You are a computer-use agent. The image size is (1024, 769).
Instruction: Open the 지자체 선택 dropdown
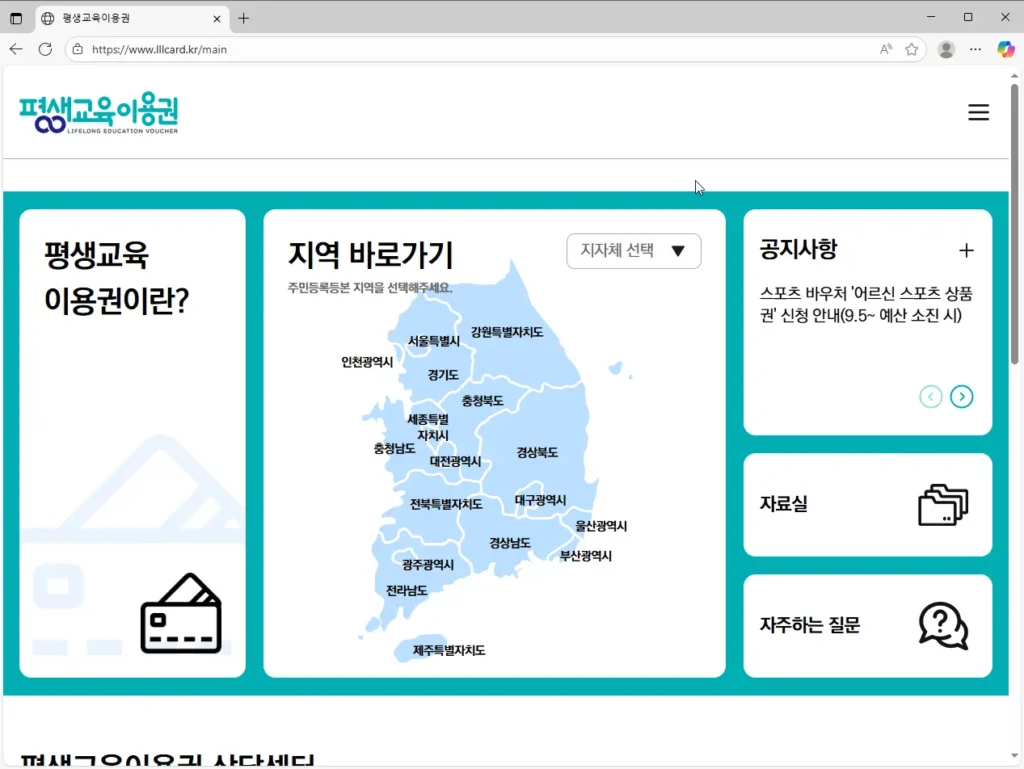pyautogui.click(x=633, y=251)
